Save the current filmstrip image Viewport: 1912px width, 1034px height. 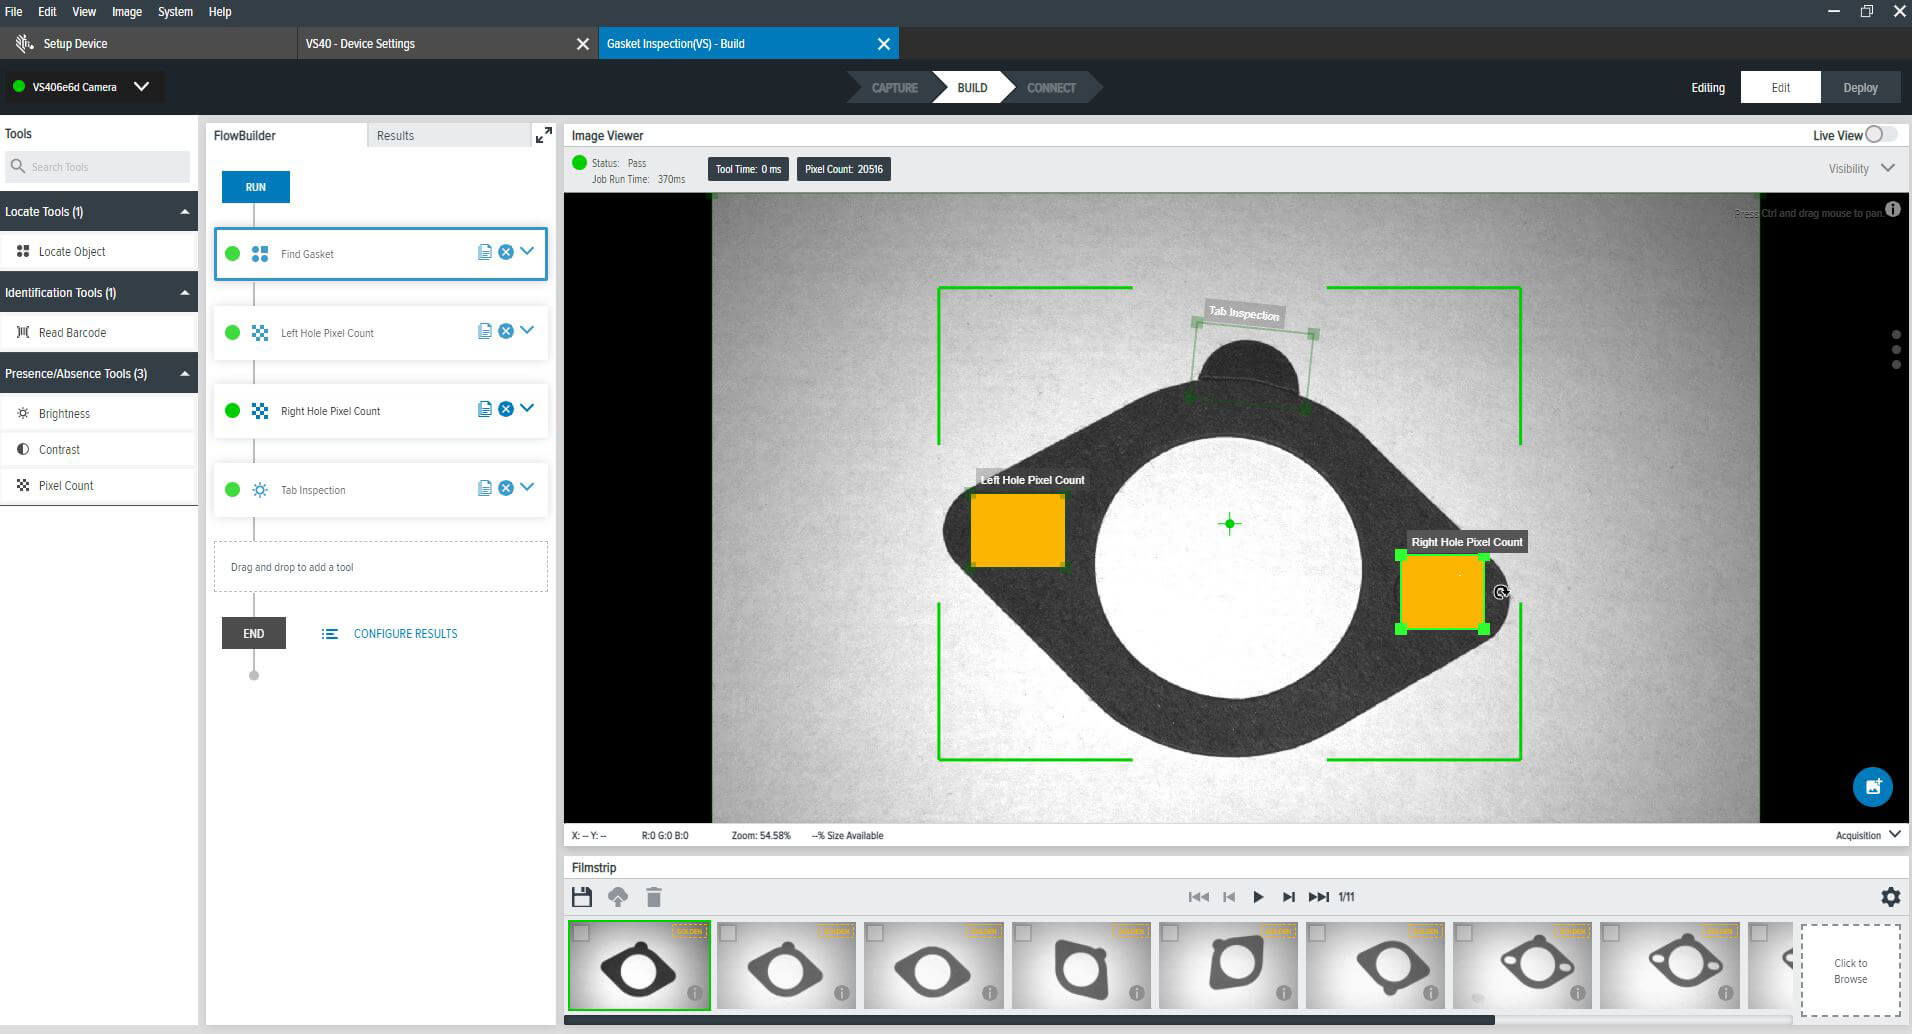581,897
